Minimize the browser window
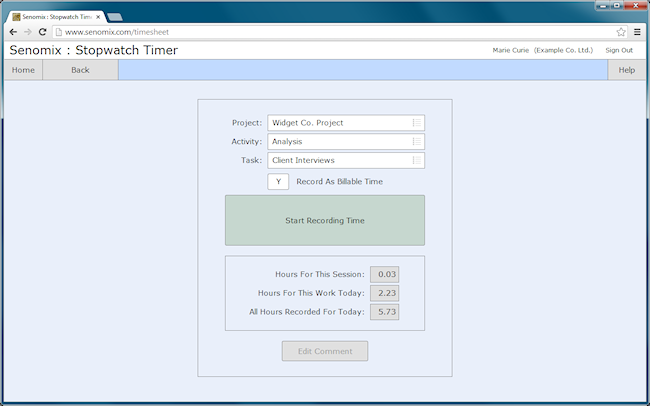 pyautogui.click(x=603, y=5)
